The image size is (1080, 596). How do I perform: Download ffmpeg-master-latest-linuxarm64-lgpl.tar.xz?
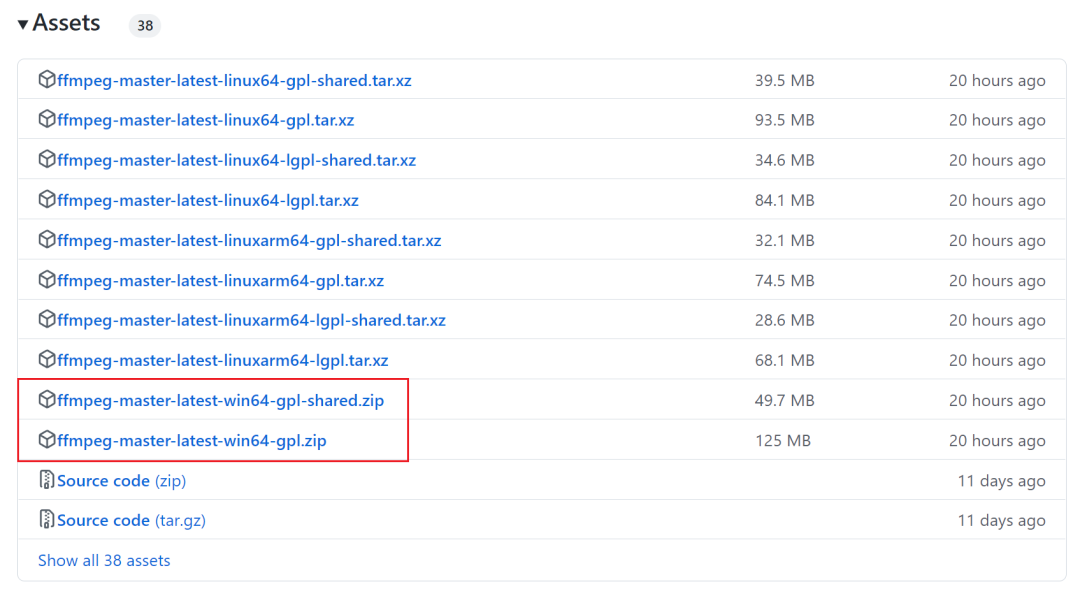pos(222,360)
